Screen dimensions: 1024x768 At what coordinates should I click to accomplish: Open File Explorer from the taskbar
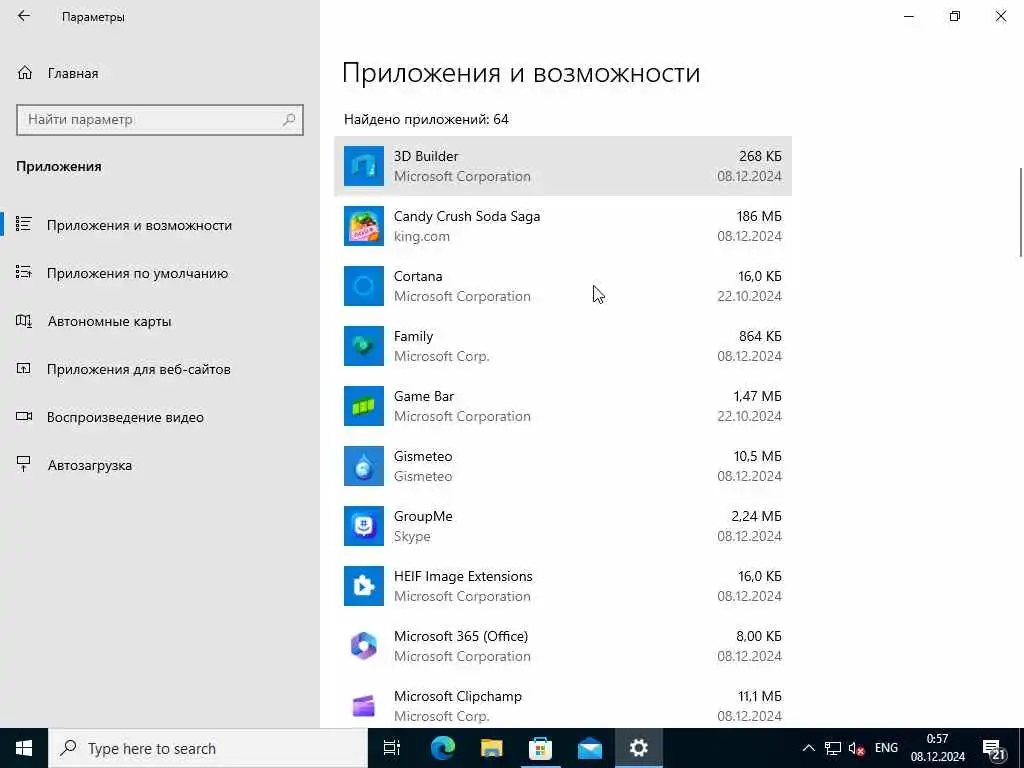point(492,748)
